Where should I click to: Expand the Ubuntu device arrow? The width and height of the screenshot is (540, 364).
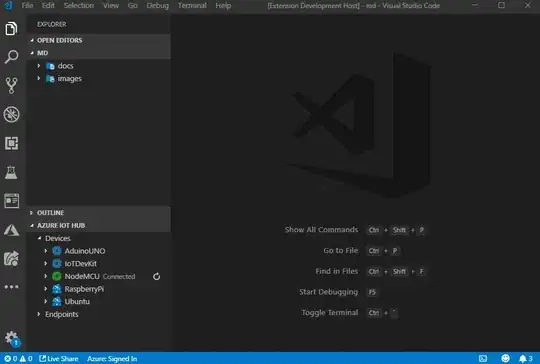46,301
